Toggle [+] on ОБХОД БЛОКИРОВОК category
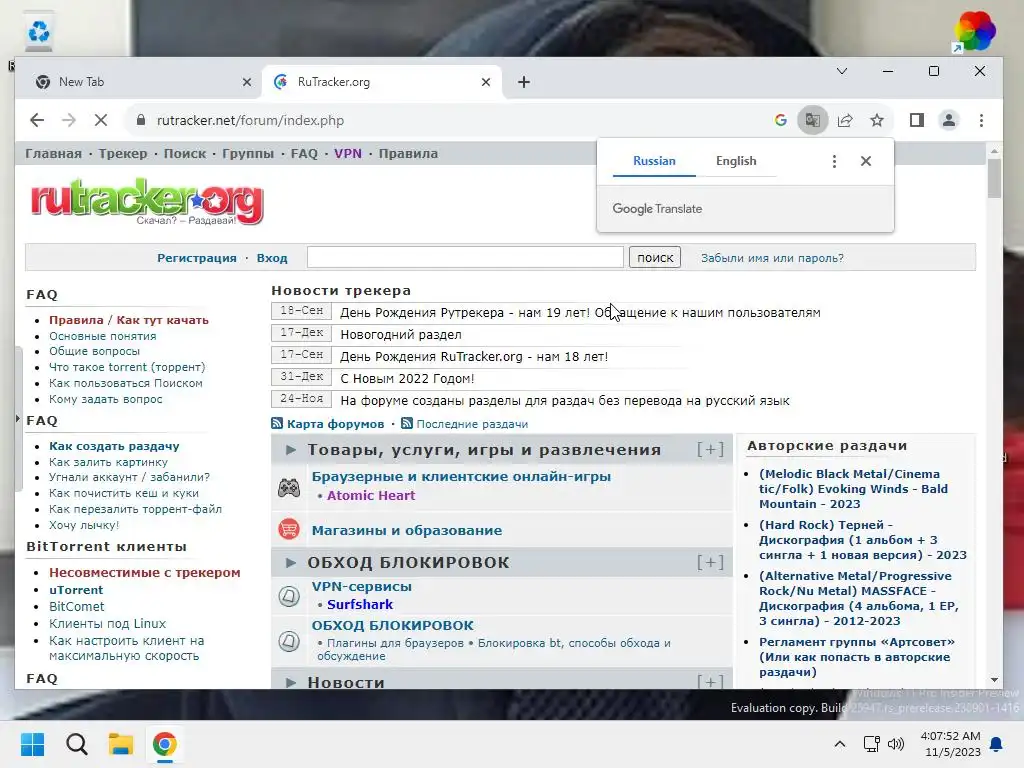This screenshot has width=1024, height=768. pyautogui.click(x=711, y=562)
